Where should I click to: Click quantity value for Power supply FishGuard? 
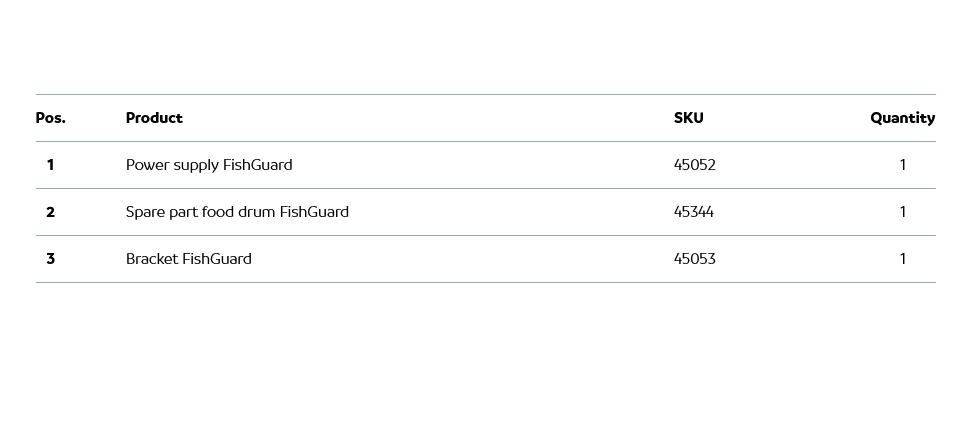[902, 165]
